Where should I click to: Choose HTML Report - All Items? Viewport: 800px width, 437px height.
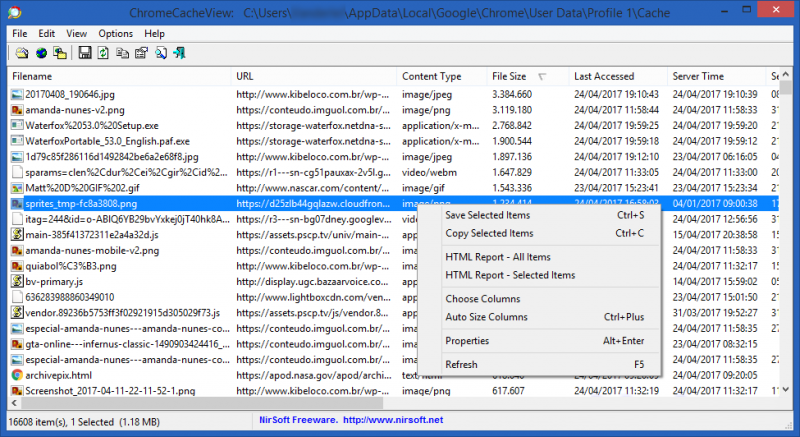(497, 257)
